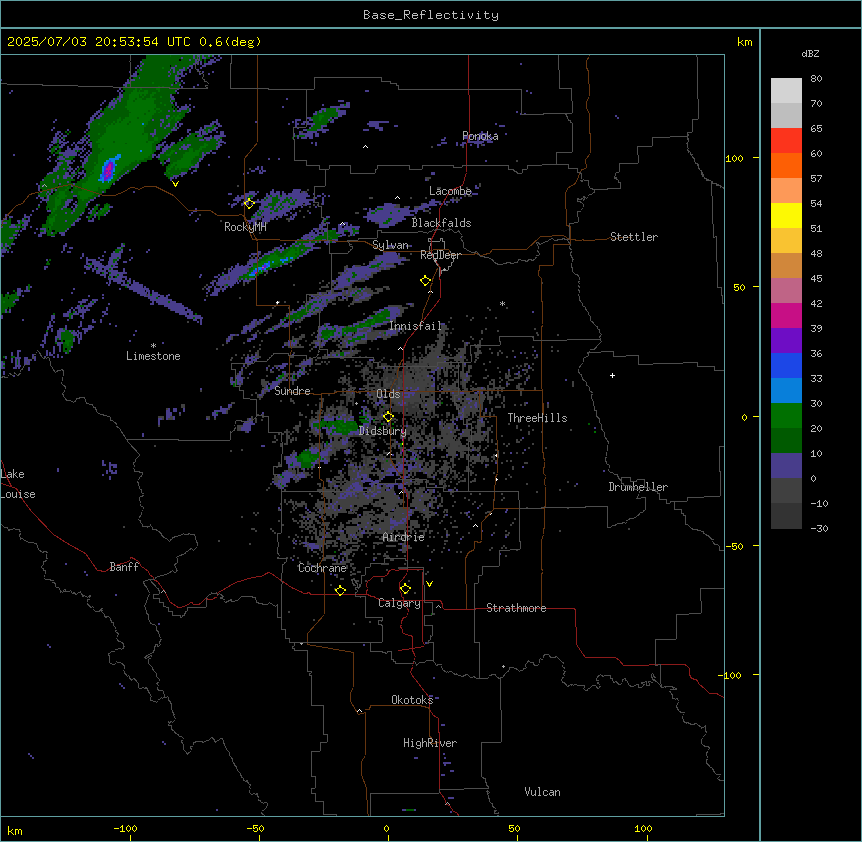Click the HighRiver label

coord(430,743)
